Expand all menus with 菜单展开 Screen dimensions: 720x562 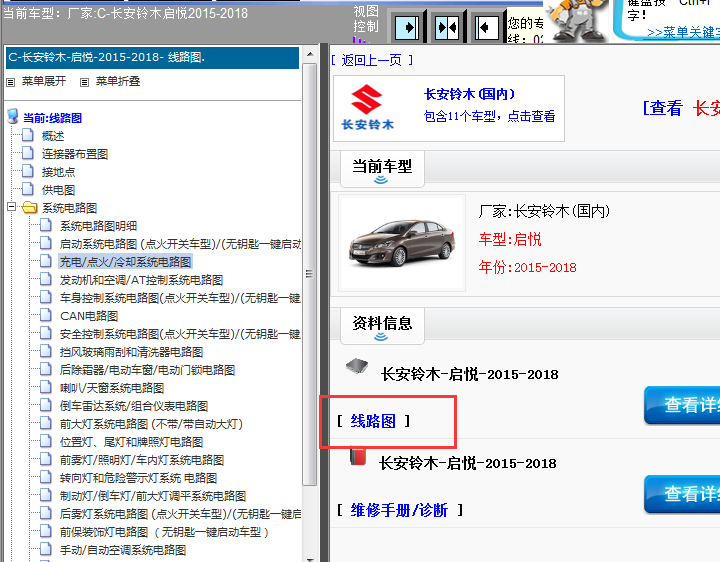tap(44, 82)
